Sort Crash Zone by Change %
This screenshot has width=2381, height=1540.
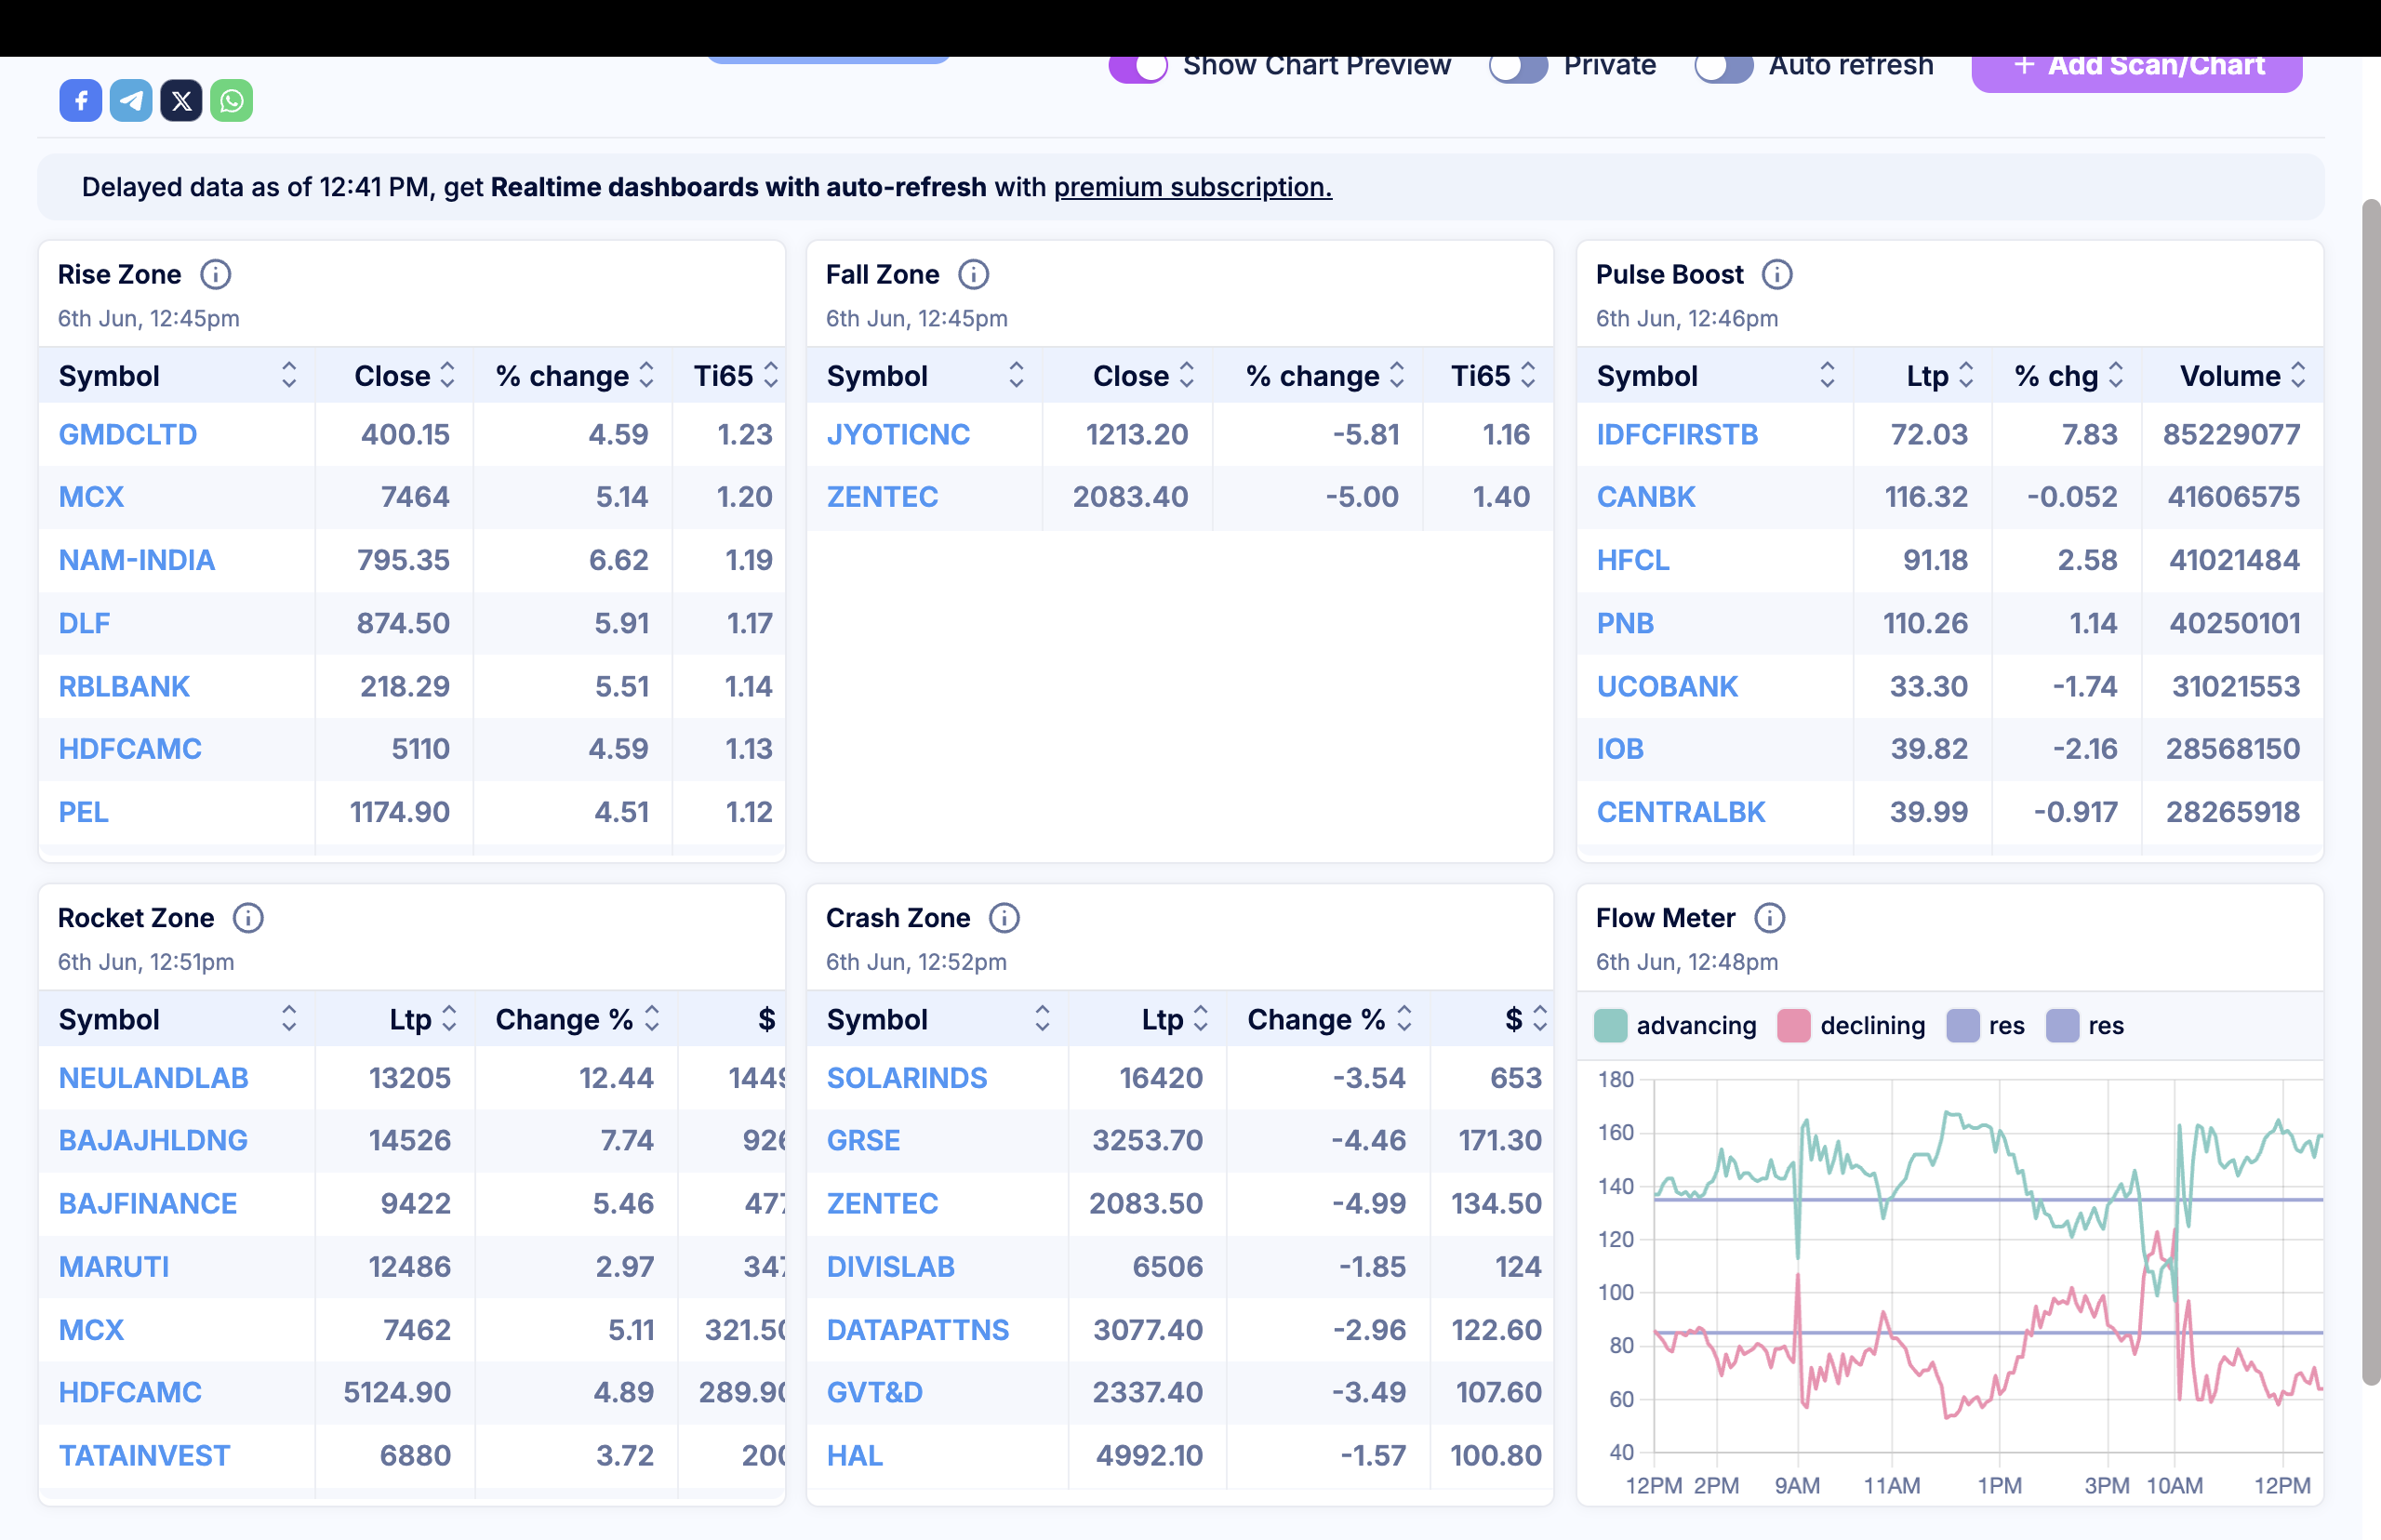click(1405, 1019)
